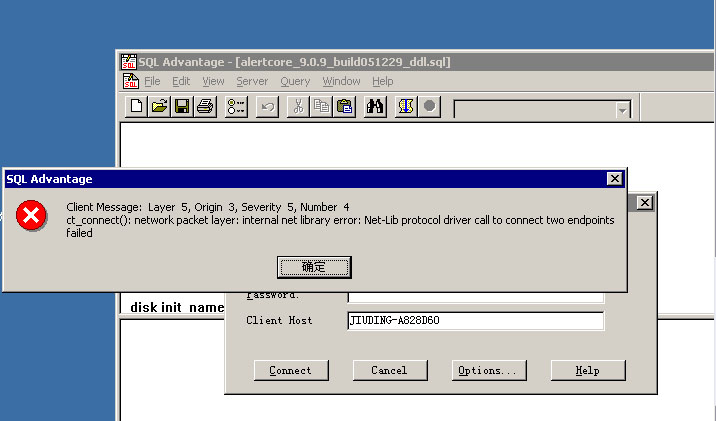The height and width of the screenshot is (421, 716).
Task: Click the 'disk init name' script text
Action: 177,307
